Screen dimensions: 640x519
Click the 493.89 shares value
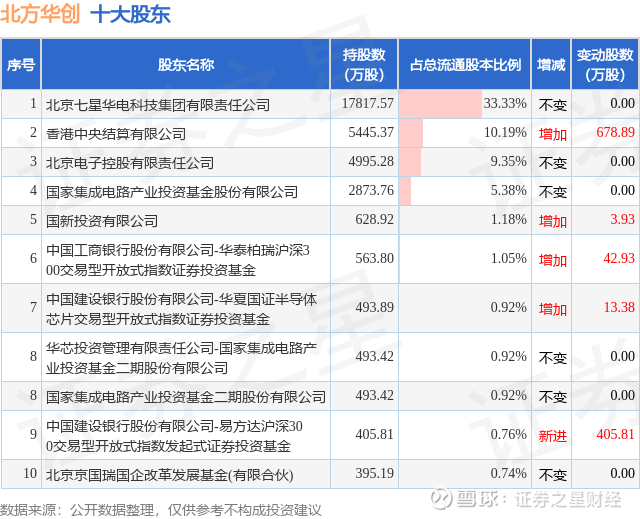point(374,307)
